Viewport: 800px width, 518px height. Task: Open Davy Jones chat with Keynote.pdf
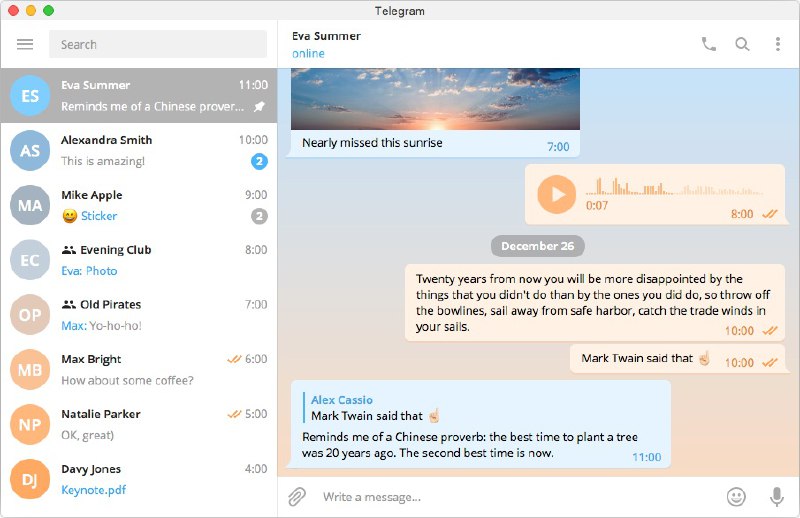coord(139,479)
